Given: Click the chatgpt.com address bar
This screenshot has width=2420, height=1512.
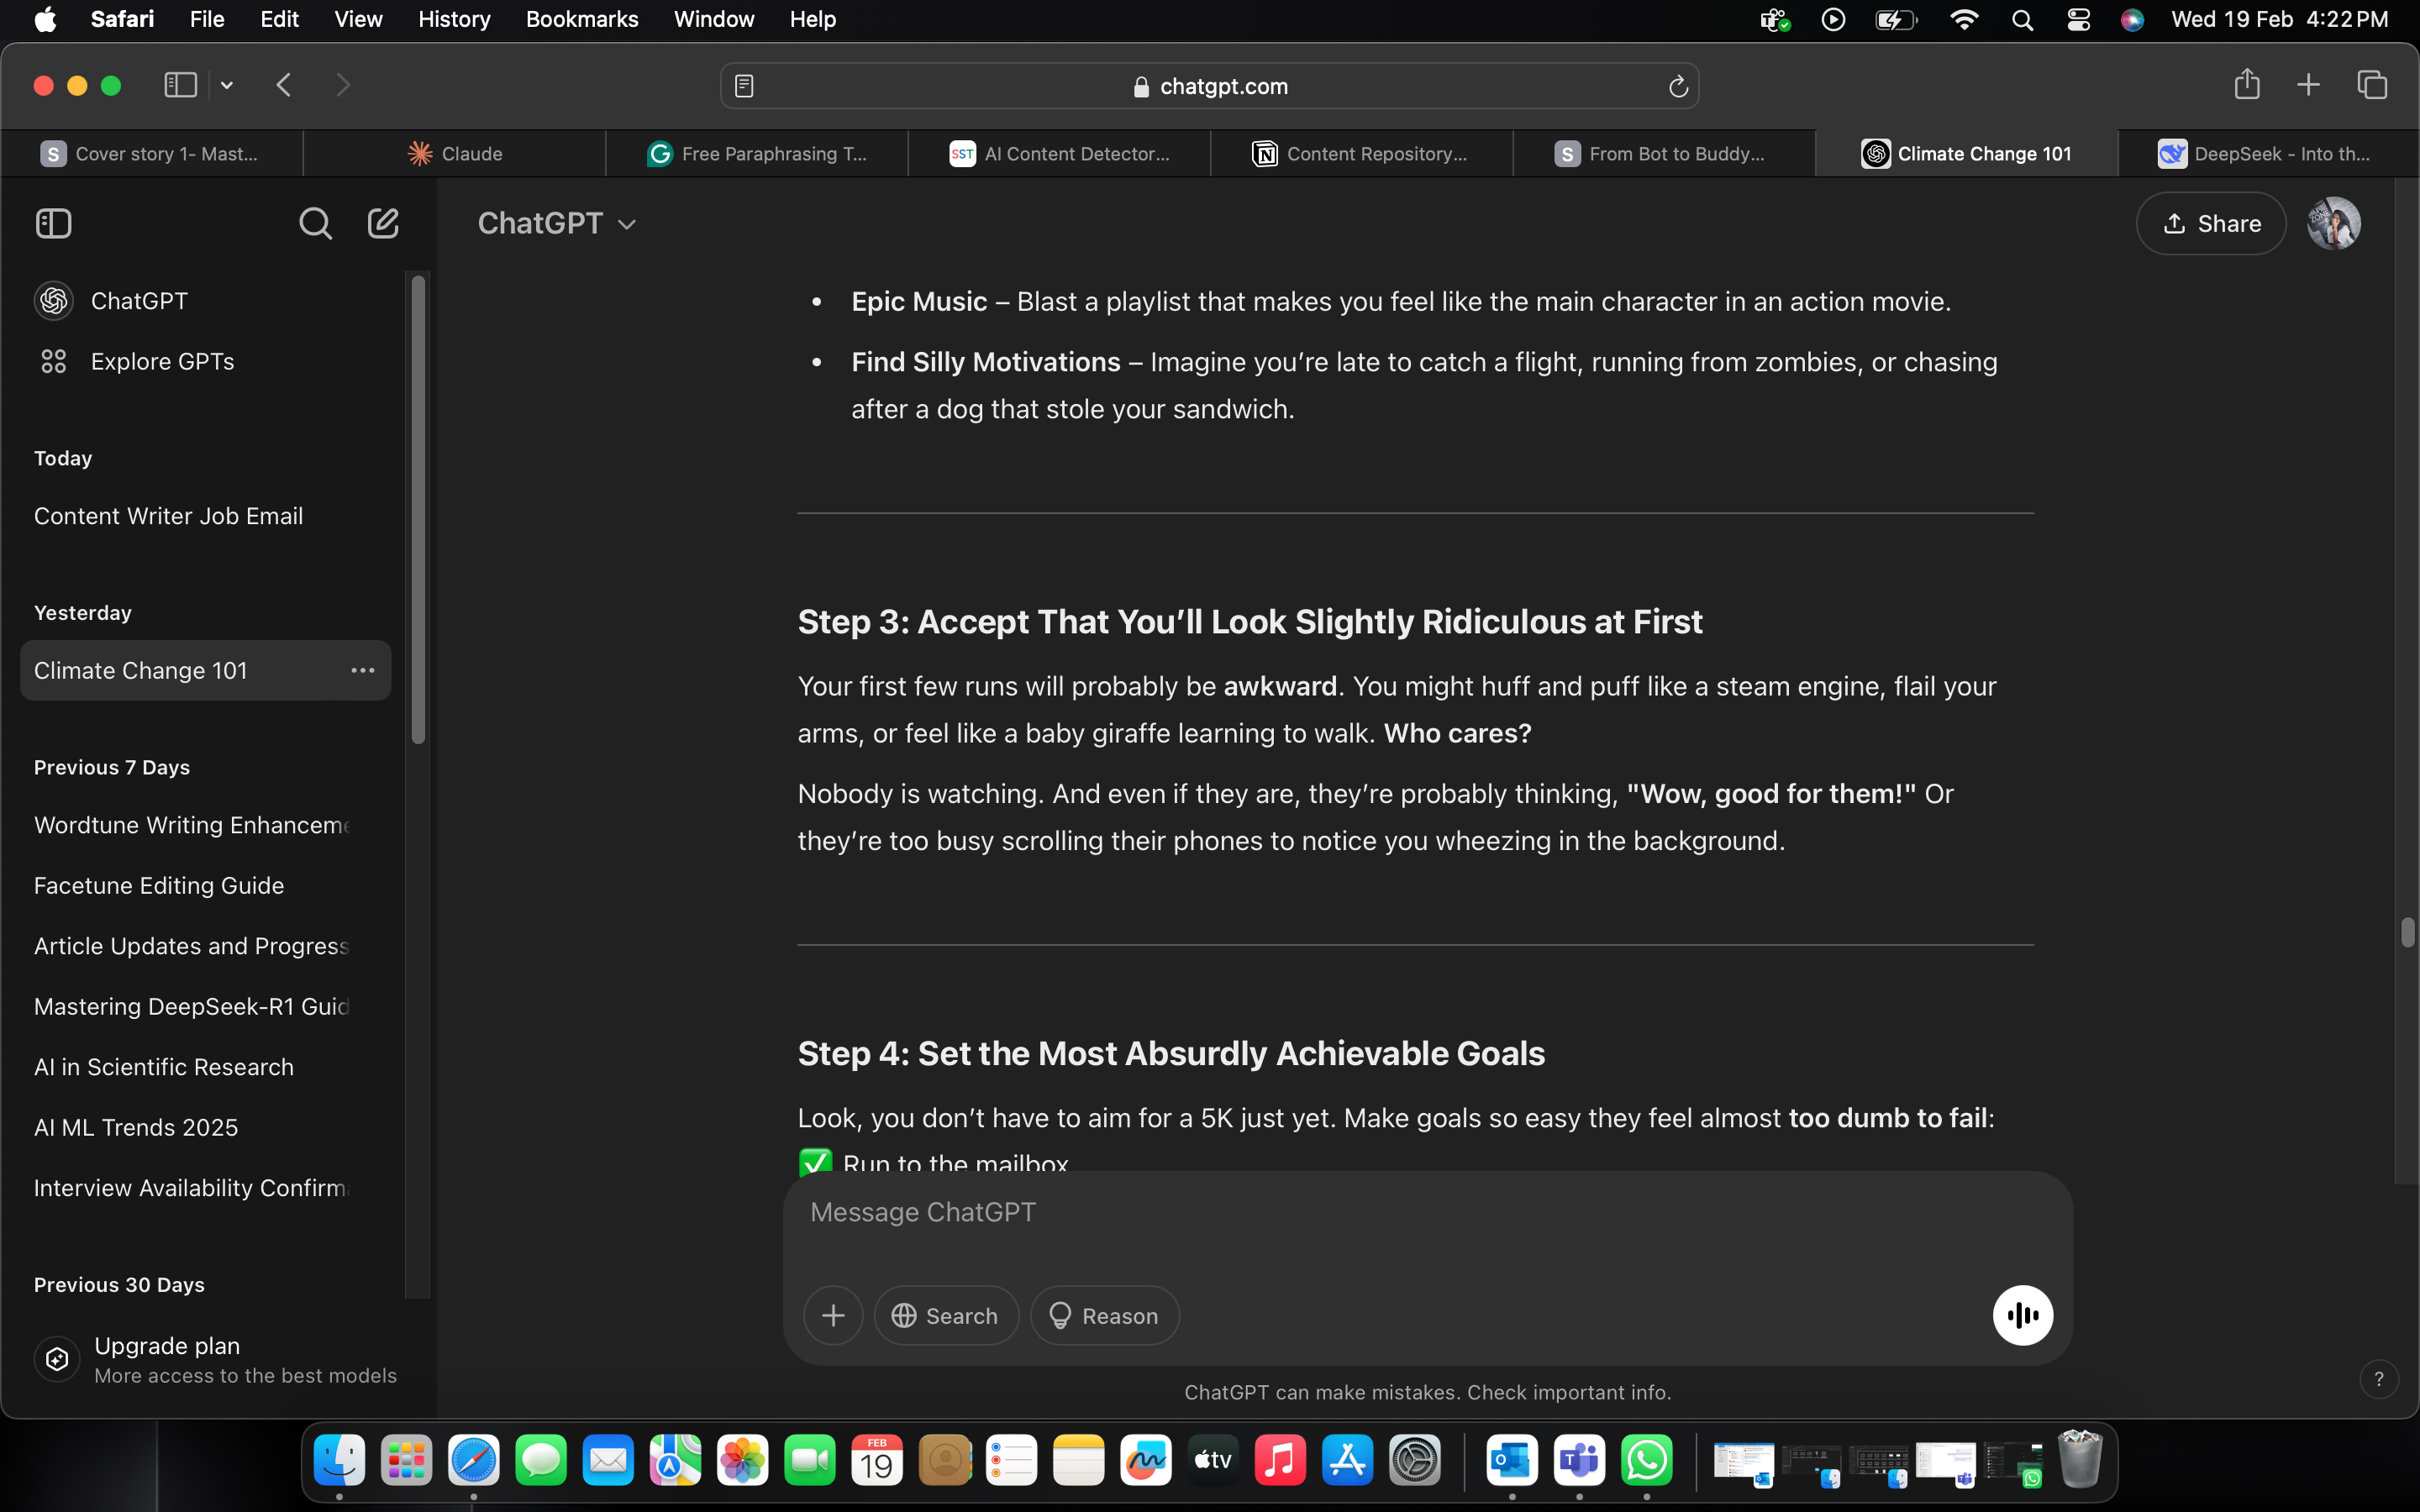Looking at the screenshot, I should tap(1209, 86).
